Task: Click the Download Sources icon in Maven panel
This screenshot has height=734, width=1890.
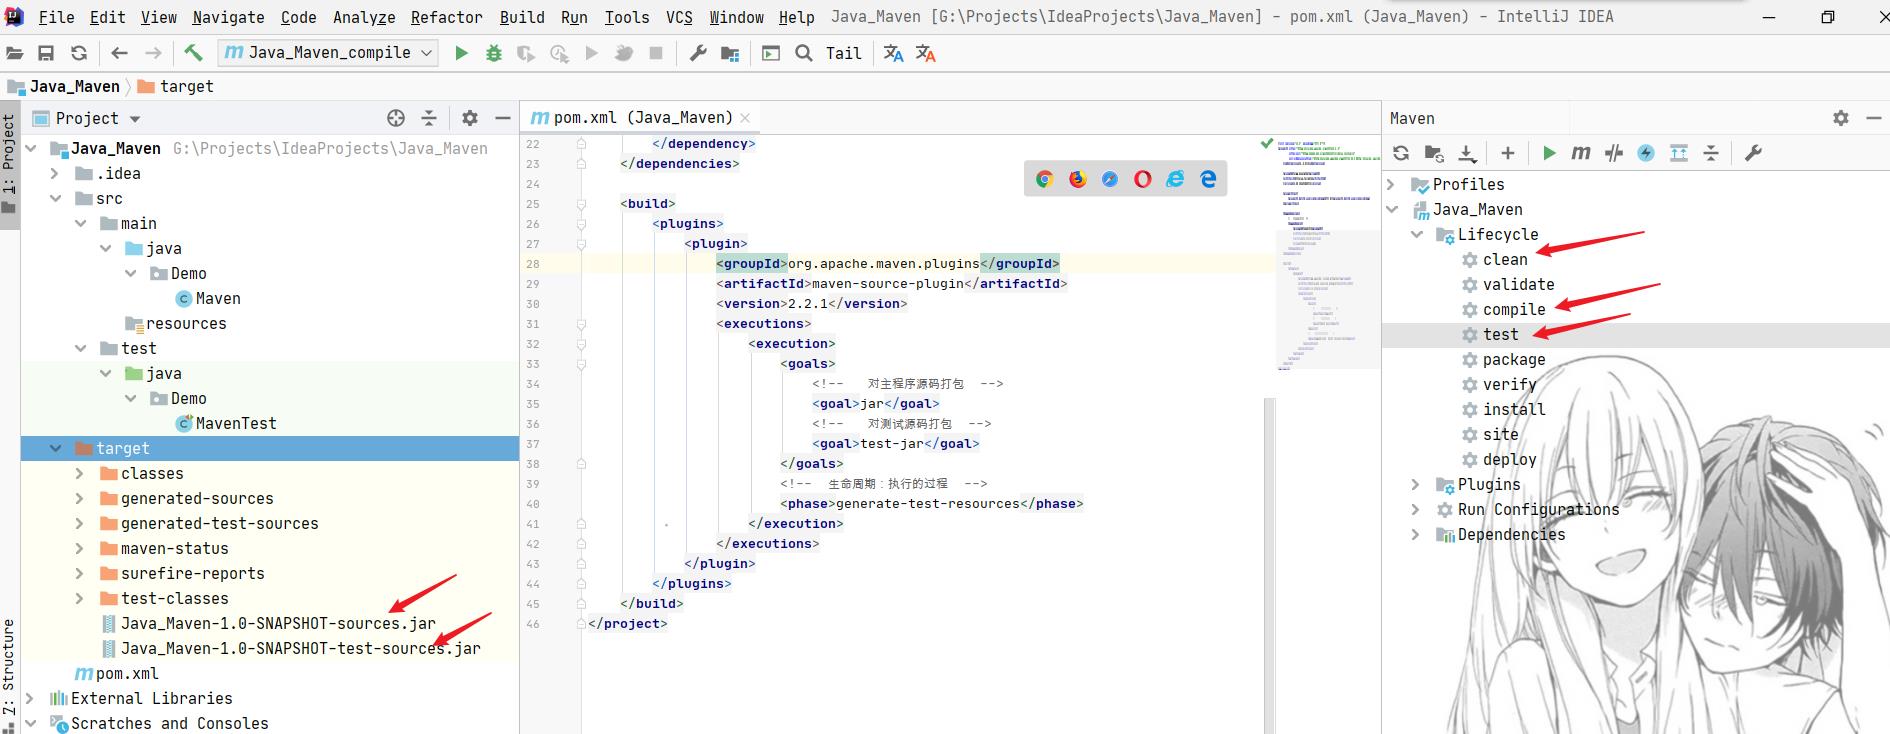Action: (x=1467, y=153)
